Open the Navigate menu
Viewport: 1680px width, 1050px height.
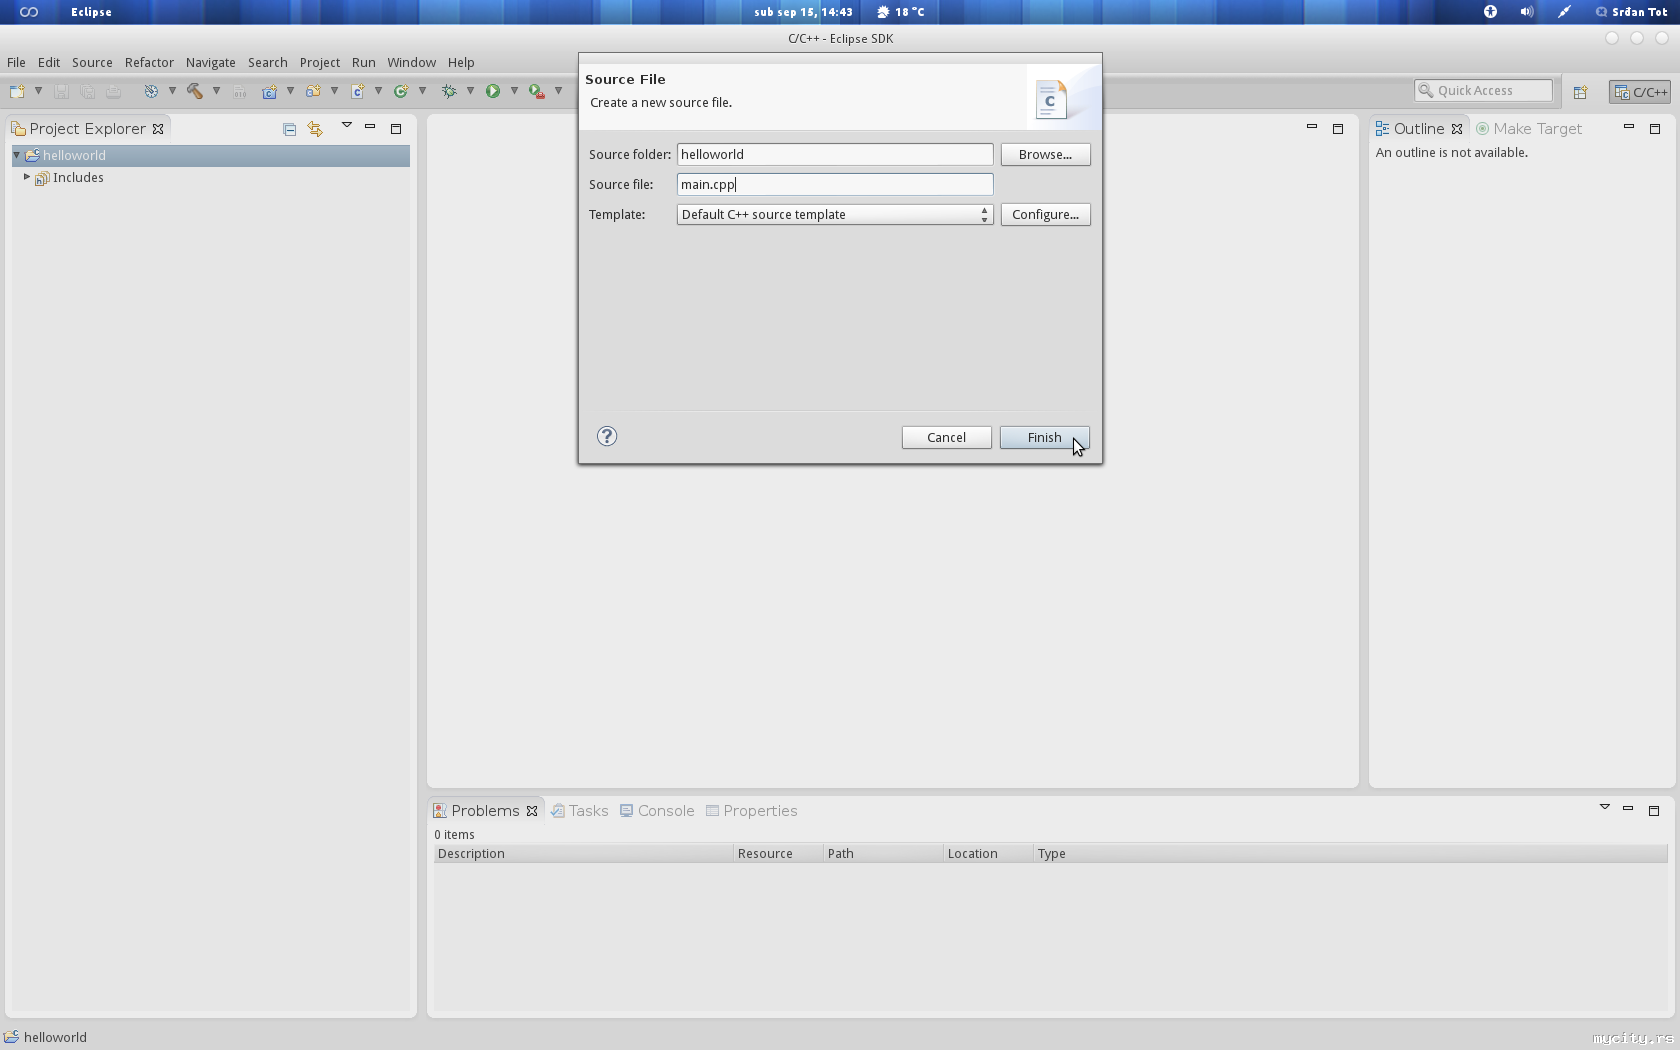coord(211,62)
